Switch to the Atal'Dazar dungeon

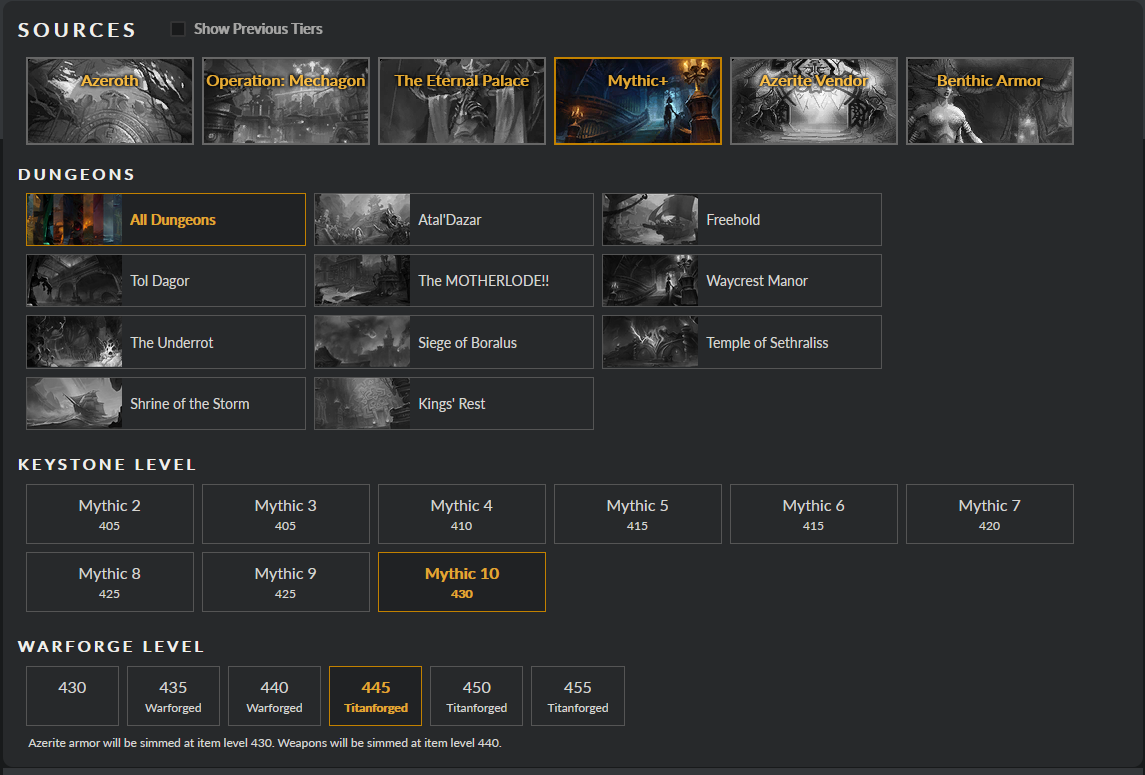[453, 219]
